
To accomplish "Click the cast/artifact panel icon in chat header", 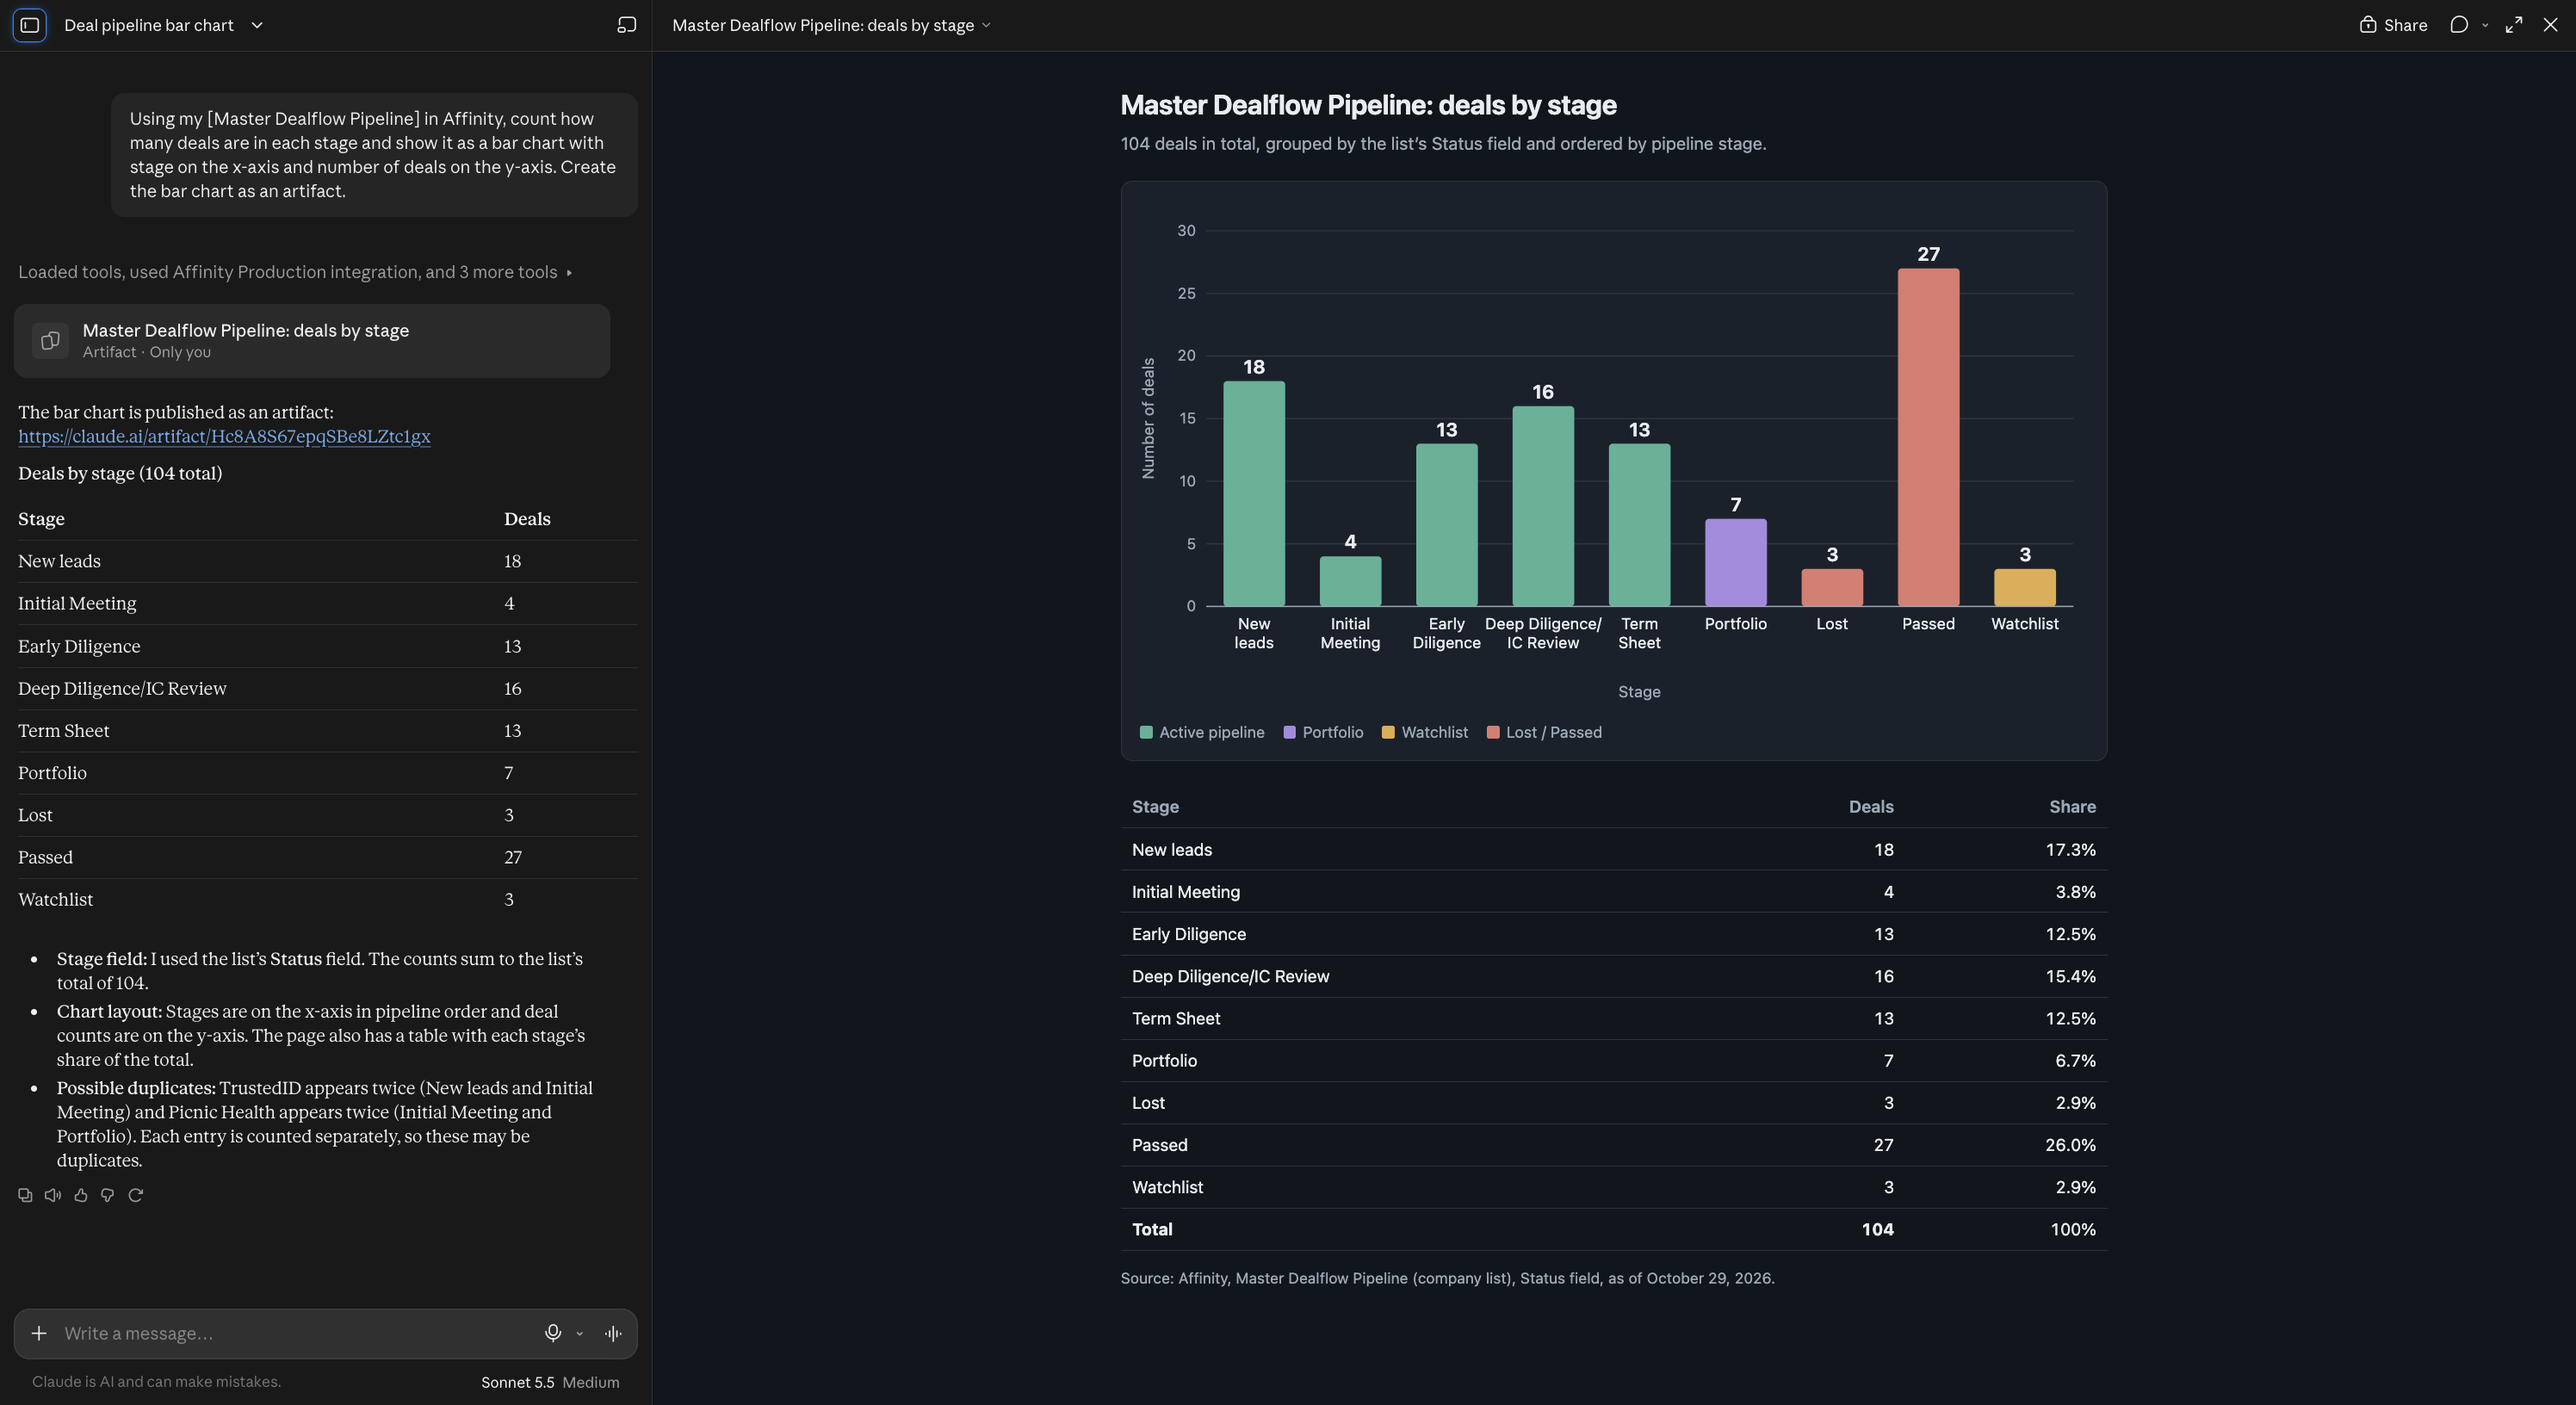I will 627,25.
